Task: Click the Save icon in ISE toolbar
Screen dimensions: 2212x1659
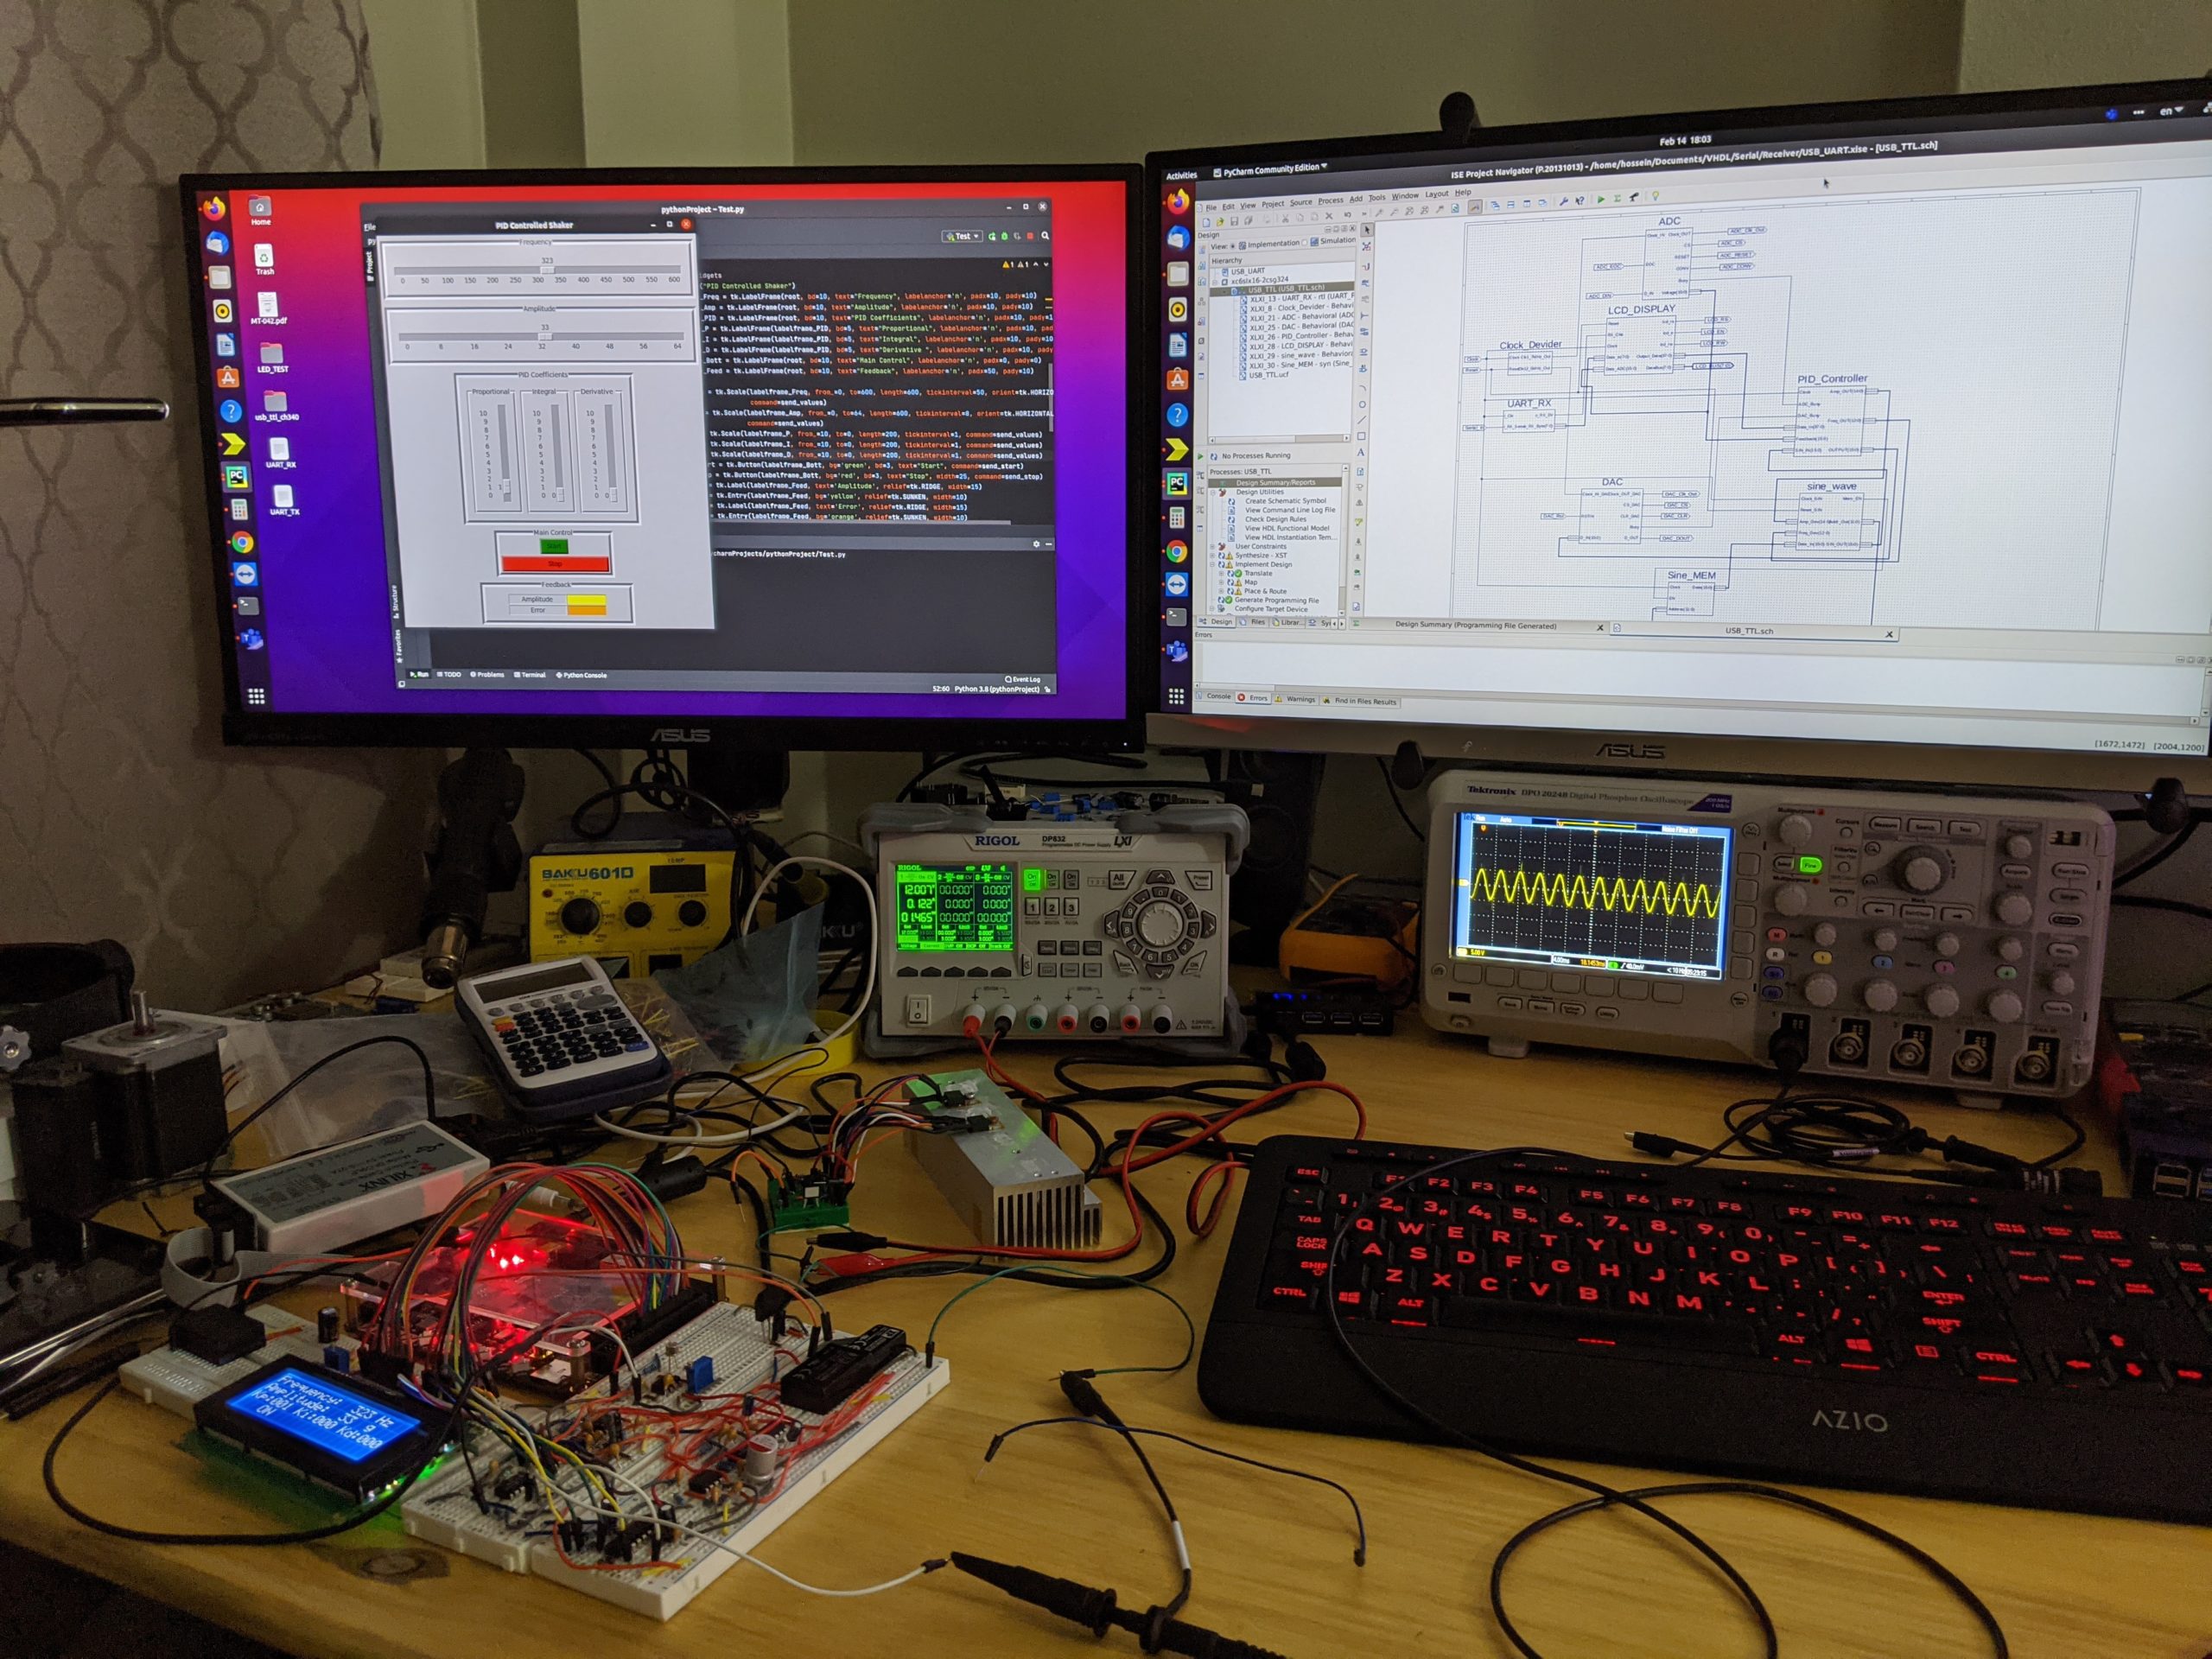Action: 1234,221
